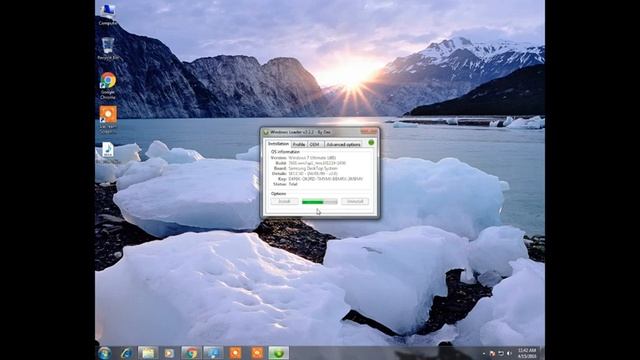The height and width of the screenshot is (360, 640).
Task: Click the Uninstall button
Action: tap(355, 202)
